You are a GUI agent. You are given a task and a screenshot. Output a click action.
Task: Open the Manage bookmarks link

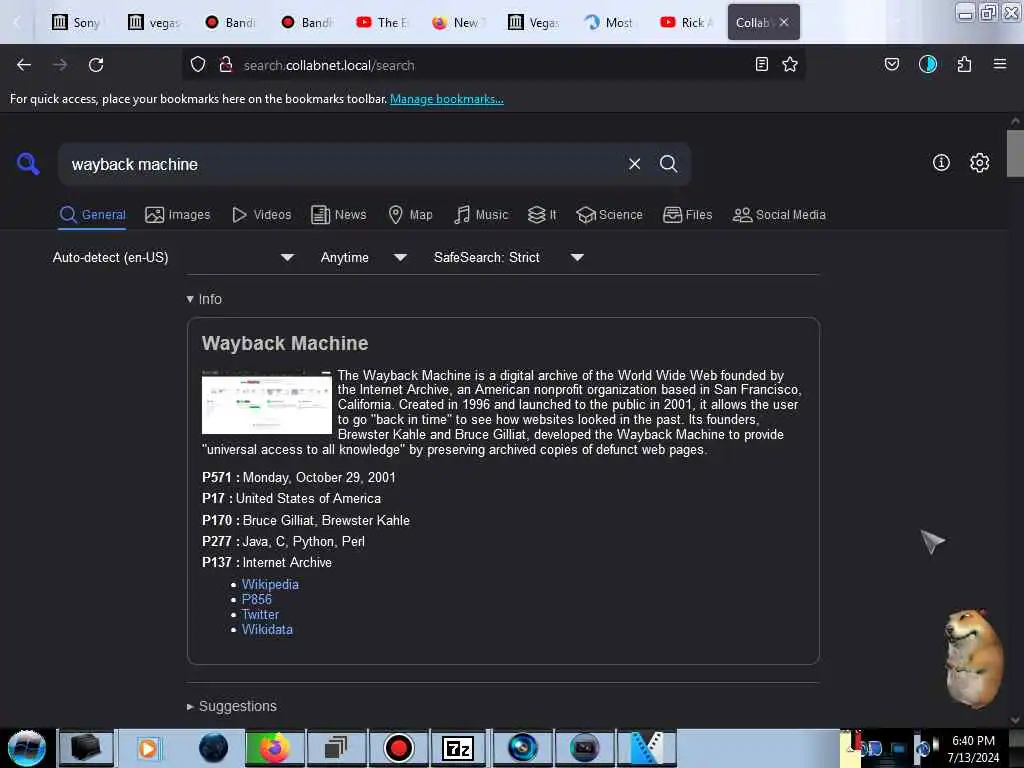click(x=447, y=99)
